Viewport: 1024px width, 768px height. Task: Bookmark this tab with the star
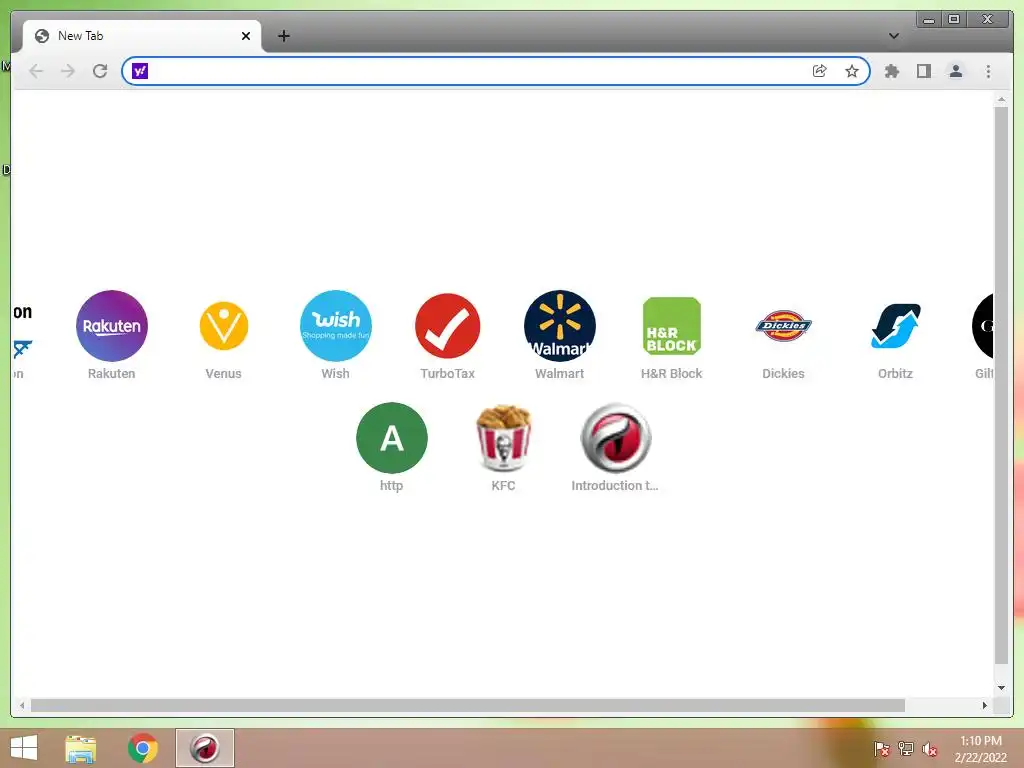[852, 71]
